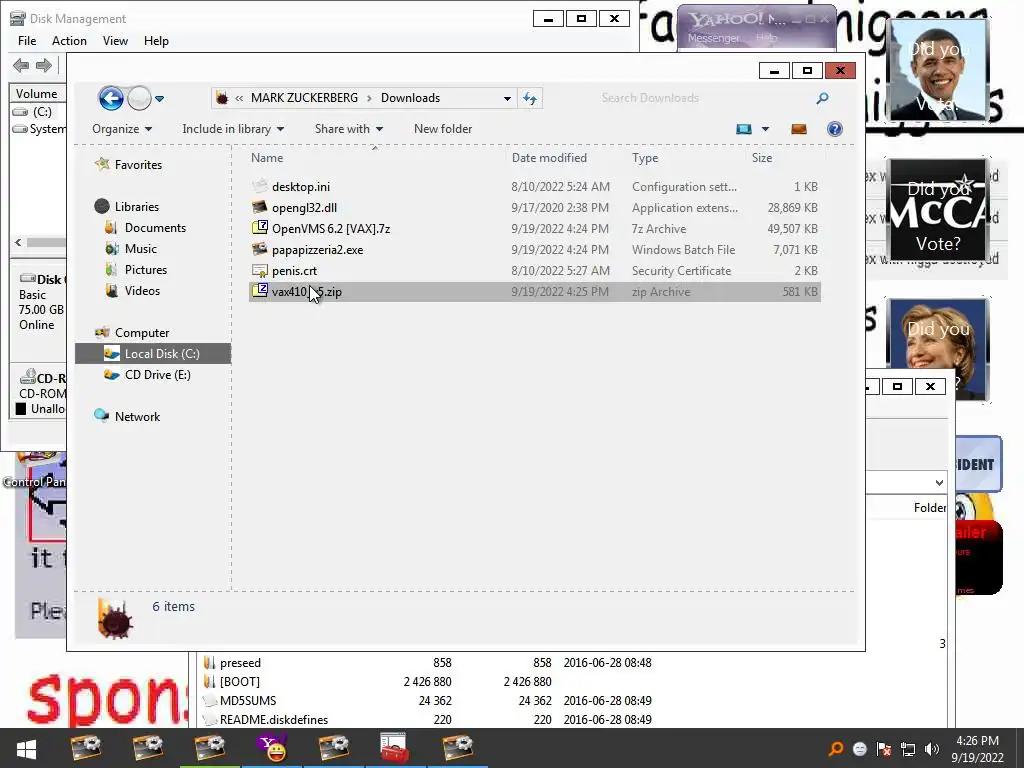Open the Organize menu
Image resolution: width=1024 pixels, height=768 pixels.
coord(122,129)
